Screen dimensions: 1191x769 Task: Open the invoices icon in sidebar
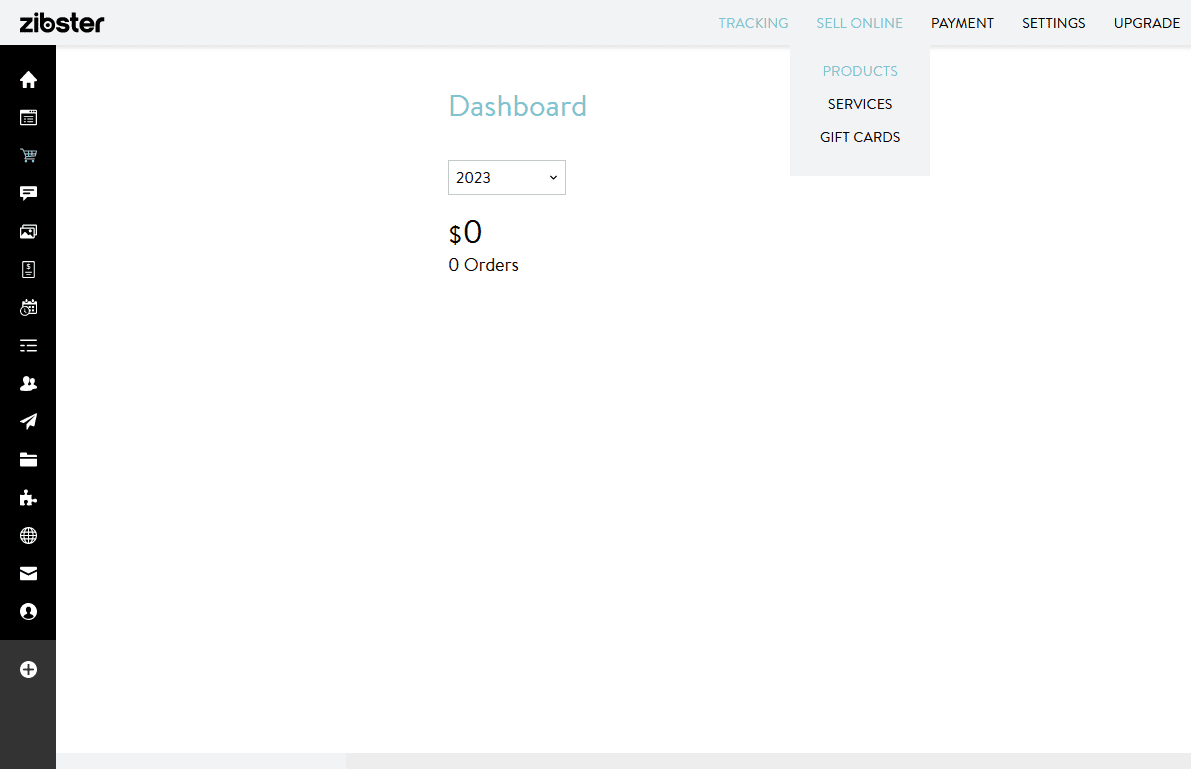(28, 269)
